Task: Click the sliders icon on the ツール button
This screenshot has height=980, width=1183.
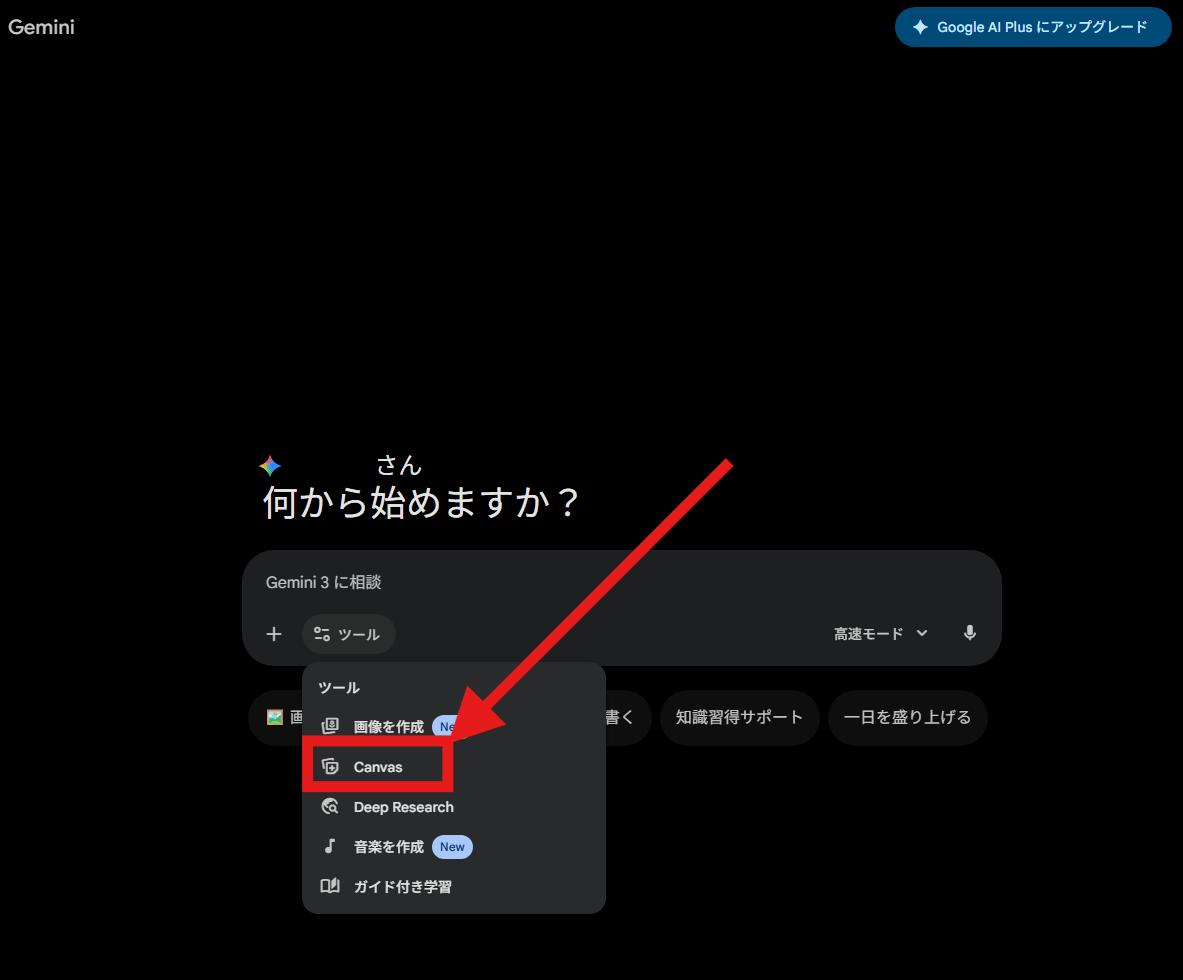Action: pyautogui.click(x=322, y=634)
